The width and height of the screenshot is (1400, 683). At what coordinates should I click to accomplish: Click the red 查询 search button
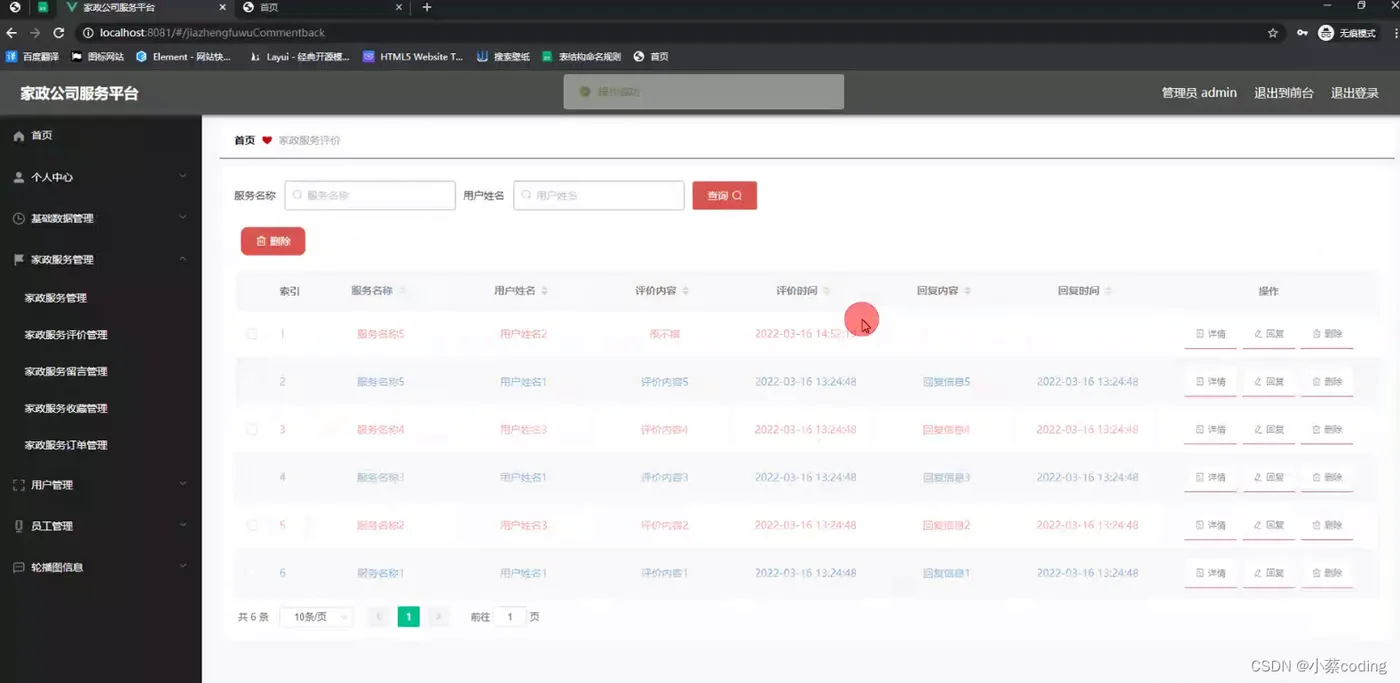tap(724, 195)
